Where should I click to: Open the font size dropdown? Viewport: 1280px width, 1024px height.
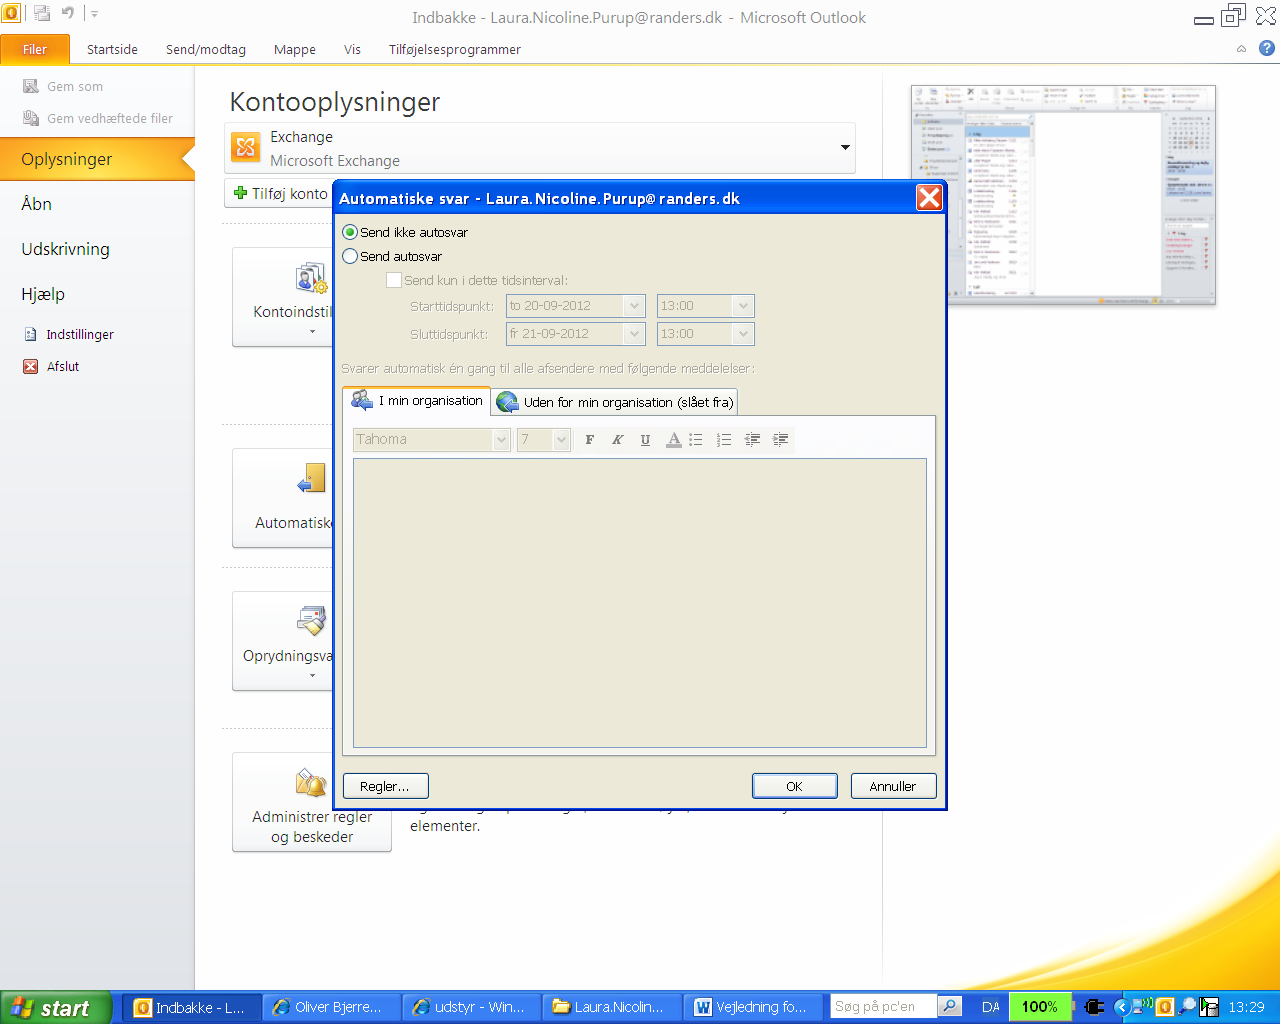[x=561, y=440]
